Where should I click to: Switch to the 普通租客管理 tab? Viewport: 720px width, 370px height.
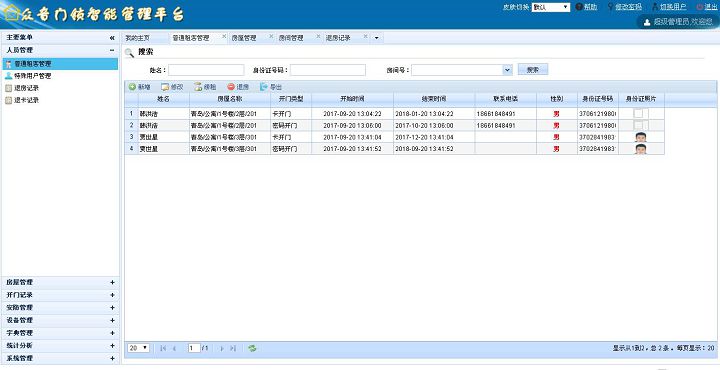191,38
